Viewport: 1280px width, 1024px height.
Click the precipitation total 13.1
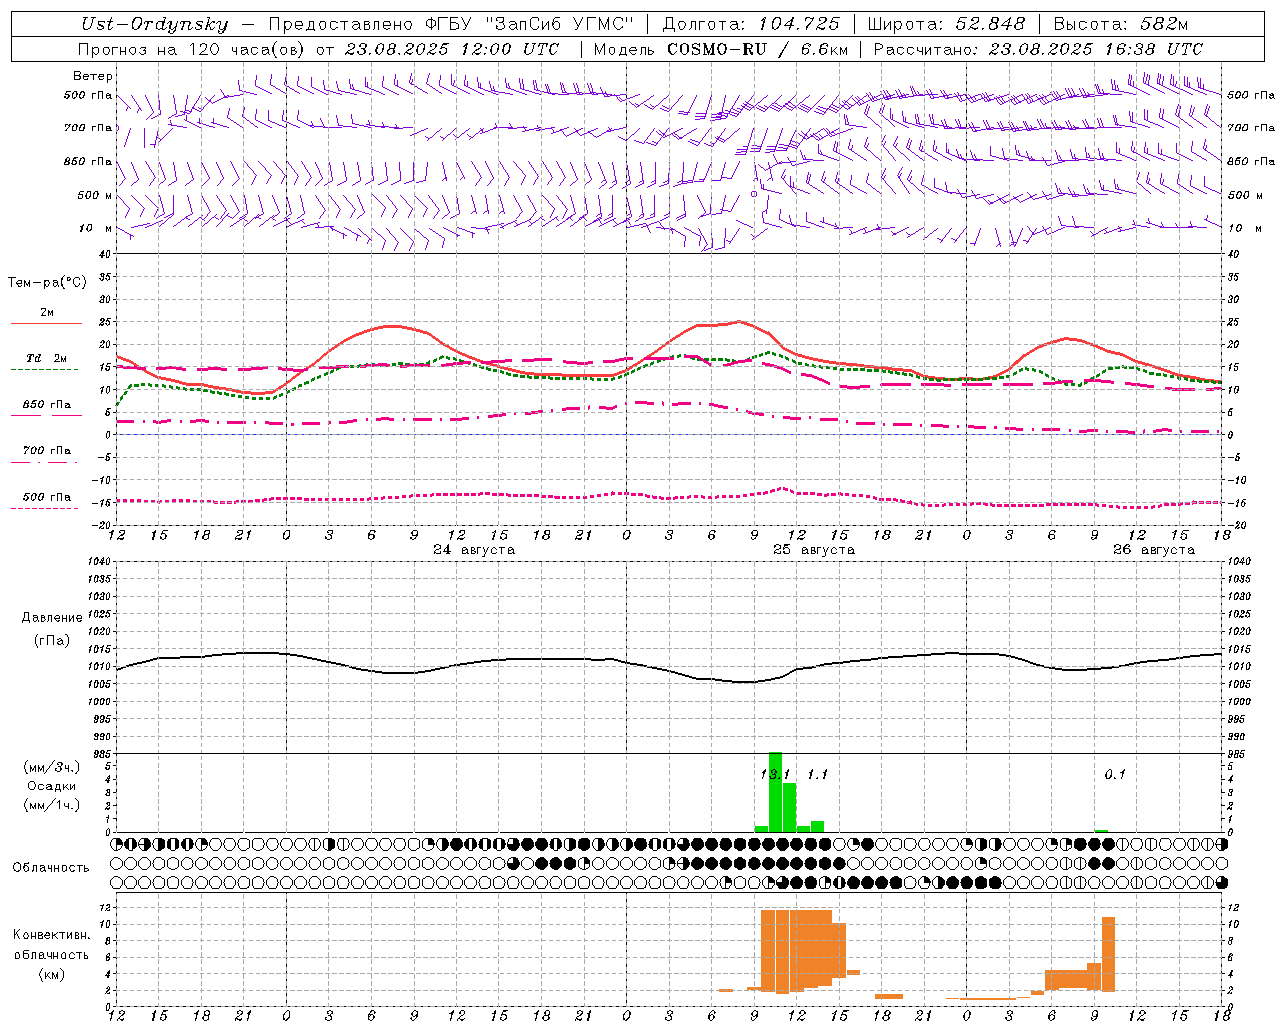tap(775, 774)
